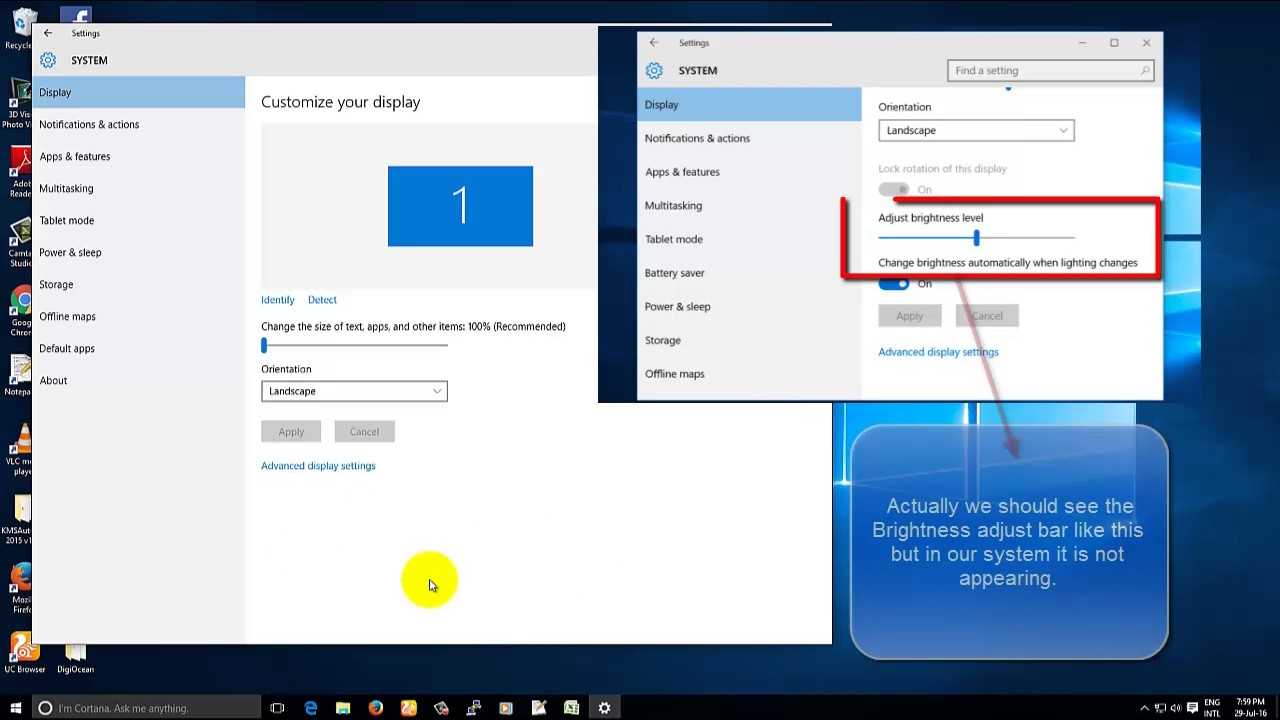
Task: Open Microsoft Edge from the taskbar
Action: (310, 708)
